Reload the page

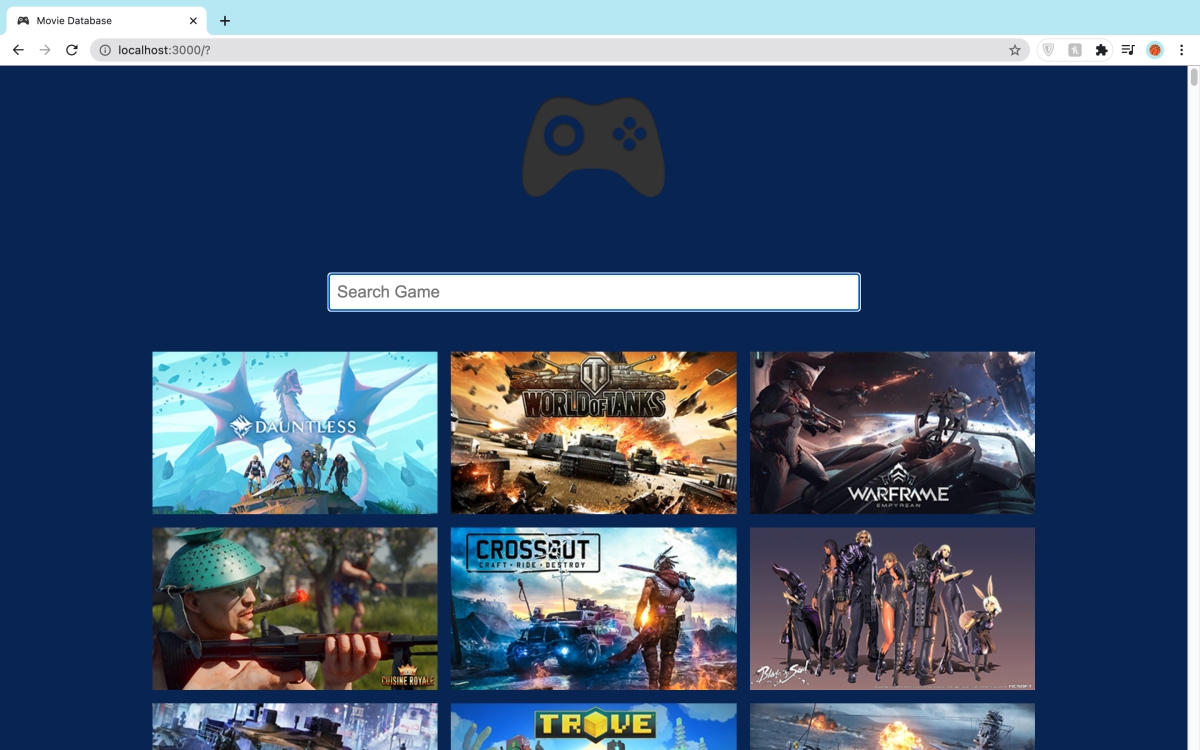(72, 50)
